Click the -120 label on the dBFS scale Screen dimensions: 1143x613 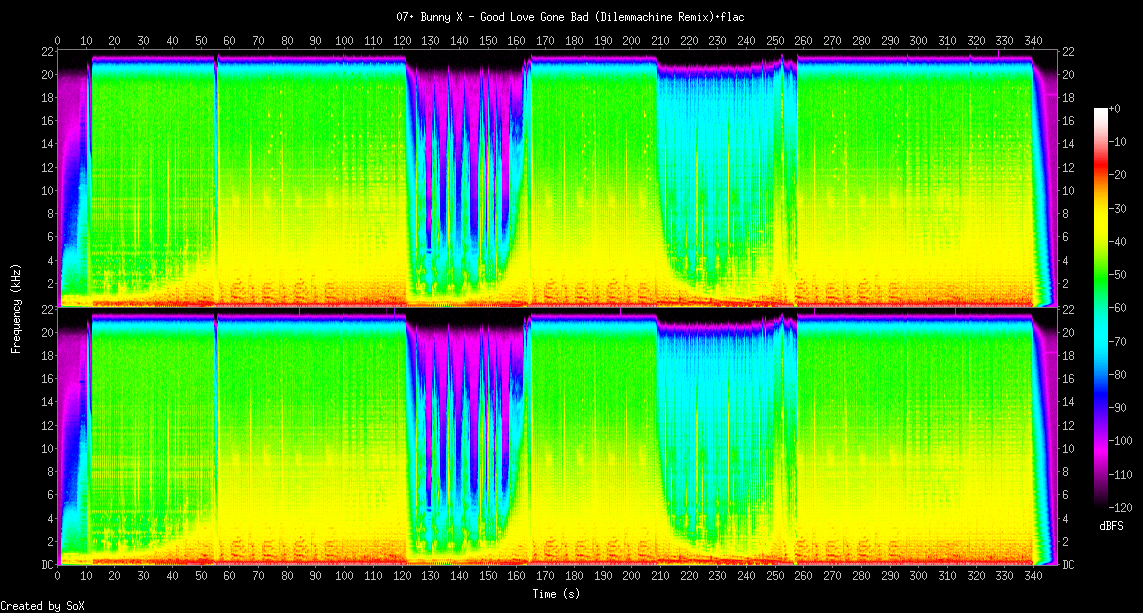(x=1122, y=507)
